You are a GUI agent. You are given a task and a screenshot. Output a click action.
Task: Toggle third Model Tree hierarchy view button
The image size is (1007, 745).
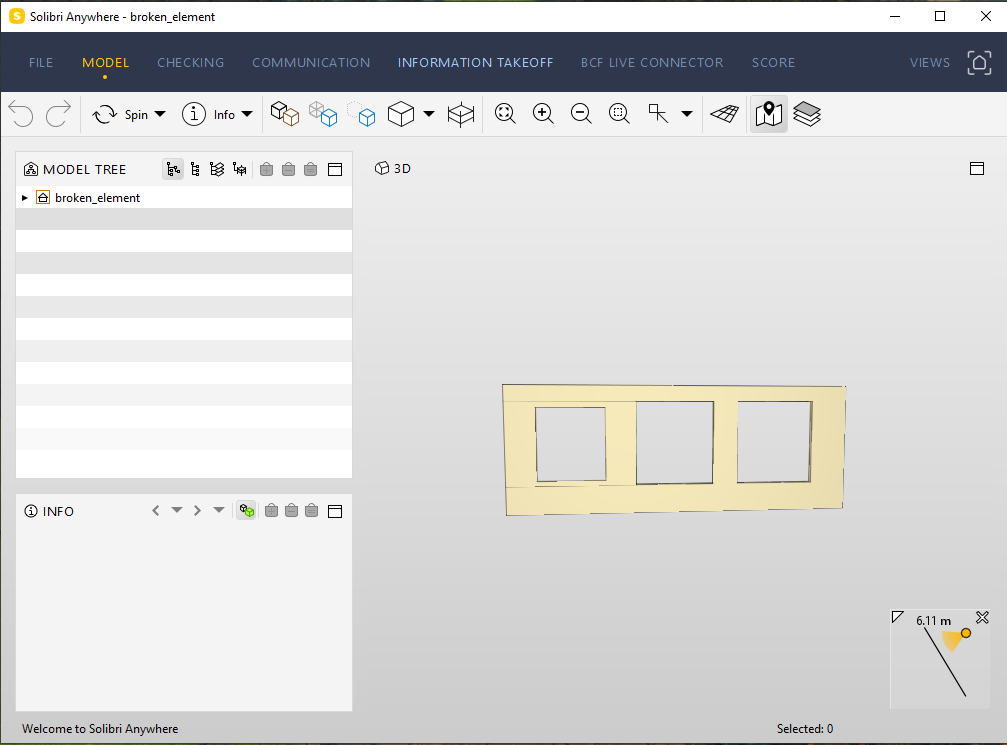point(217,170)
